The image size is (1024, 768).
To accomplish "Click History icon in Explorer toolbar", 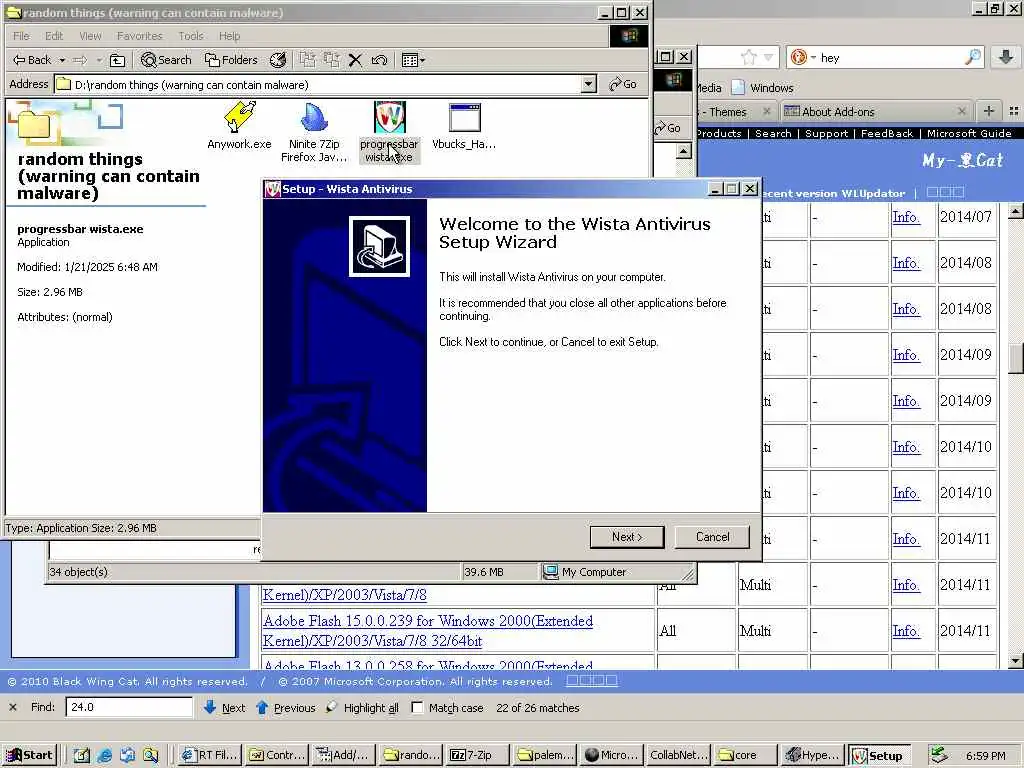I will pos(278,60).
